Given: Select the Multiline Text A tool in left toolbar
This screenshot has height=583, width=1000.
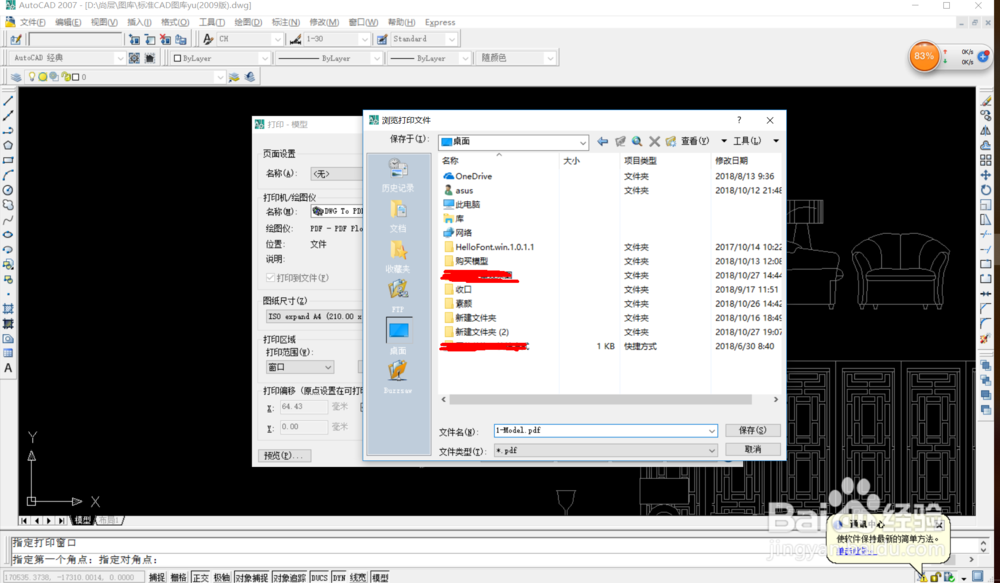Looking at the screenshot, I should tap(8, 368).
